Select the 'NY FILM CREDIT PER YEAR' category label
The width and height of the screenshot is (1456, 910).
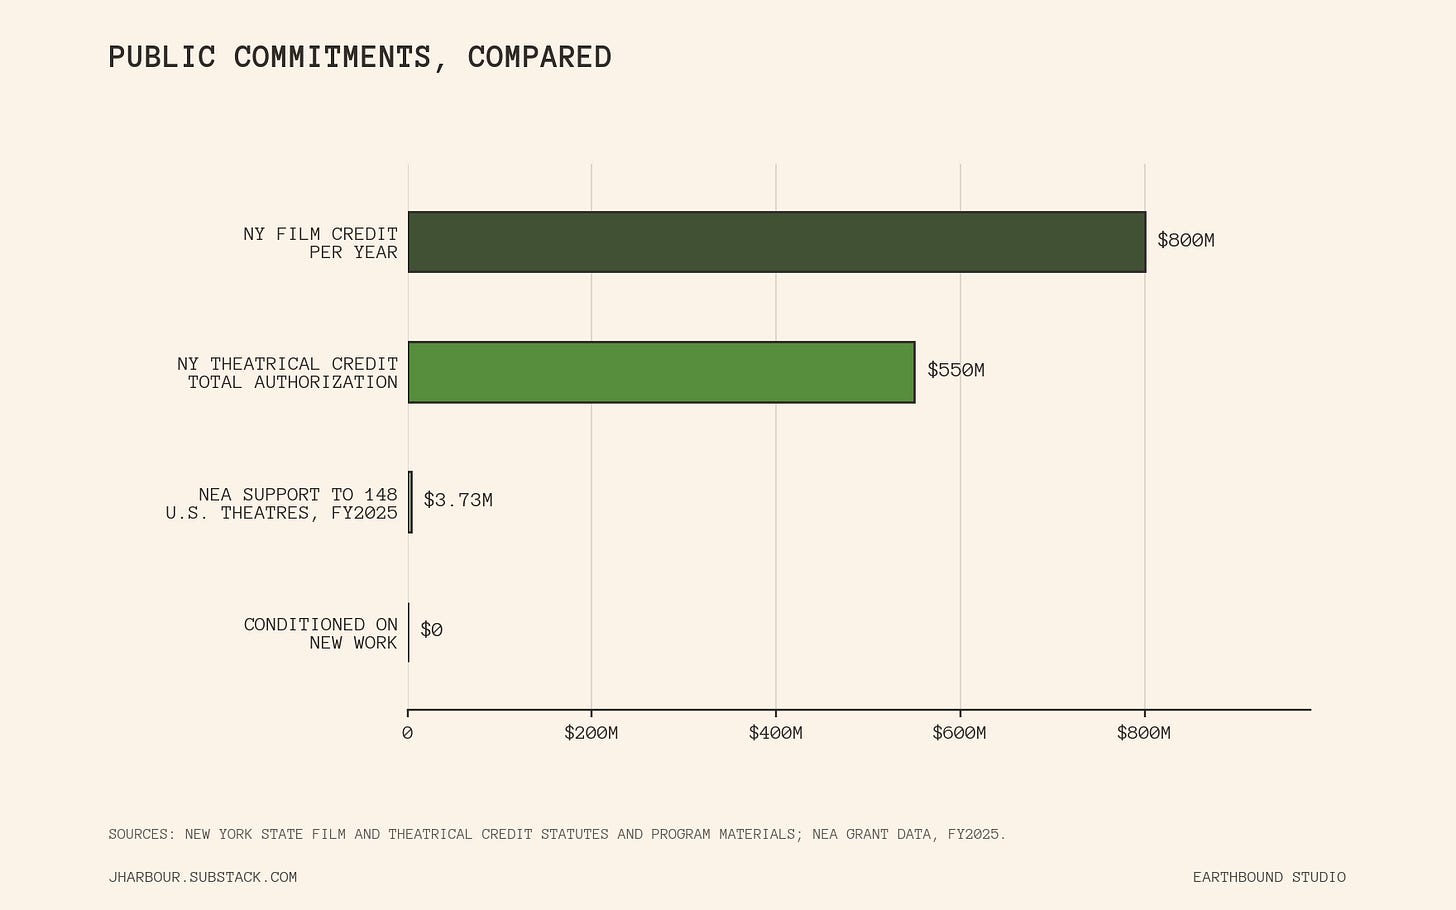coord(320,243)
